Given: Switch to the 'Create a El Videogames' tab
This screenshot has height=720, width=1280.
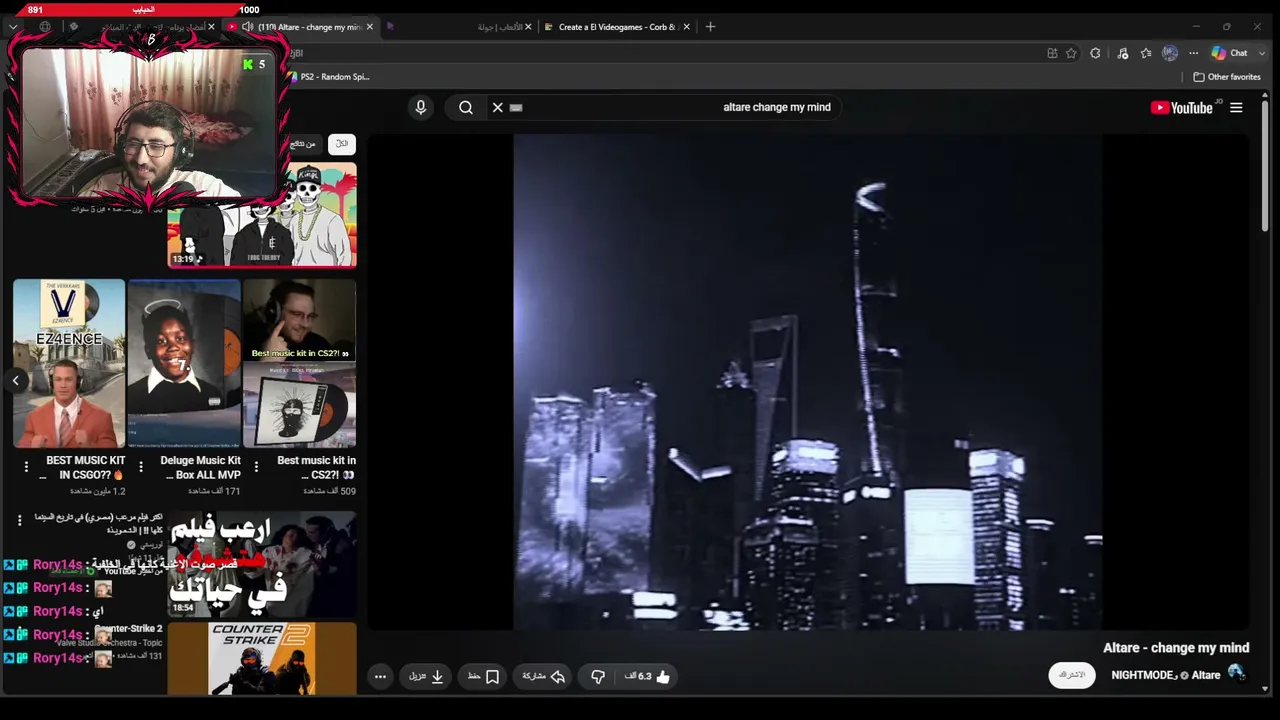Looking at the screenshot, I should (x=616, y=27).
